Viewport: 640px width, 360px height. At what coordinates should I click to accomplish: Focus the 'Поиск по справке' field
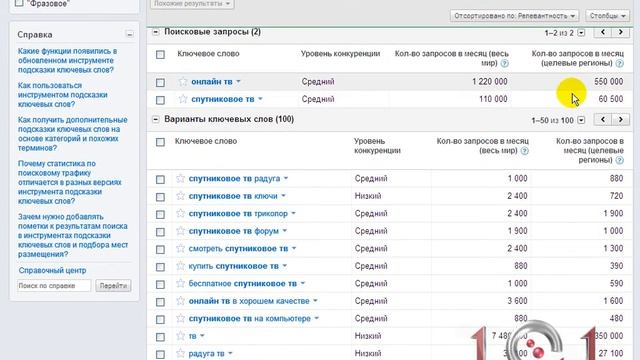tap(54, 286)
